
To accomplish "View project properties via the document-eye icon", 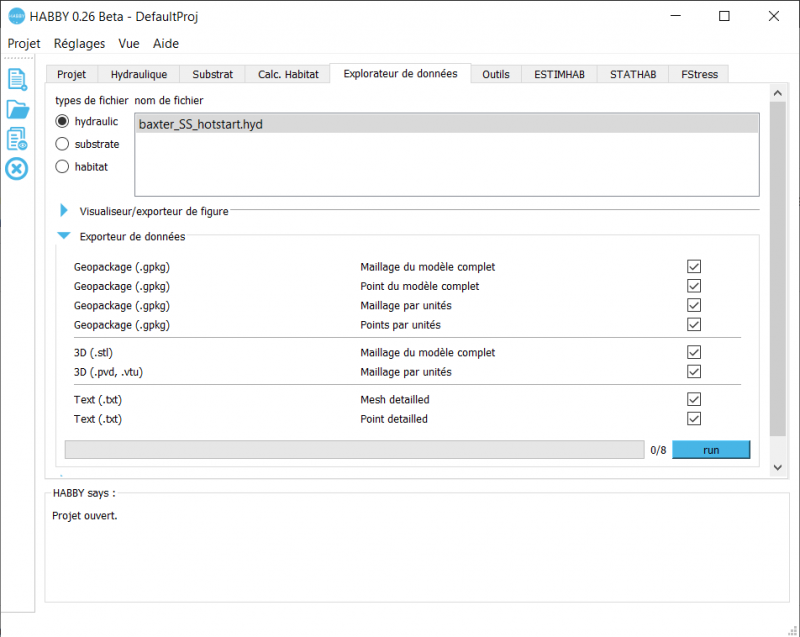I will click(16, 139).
